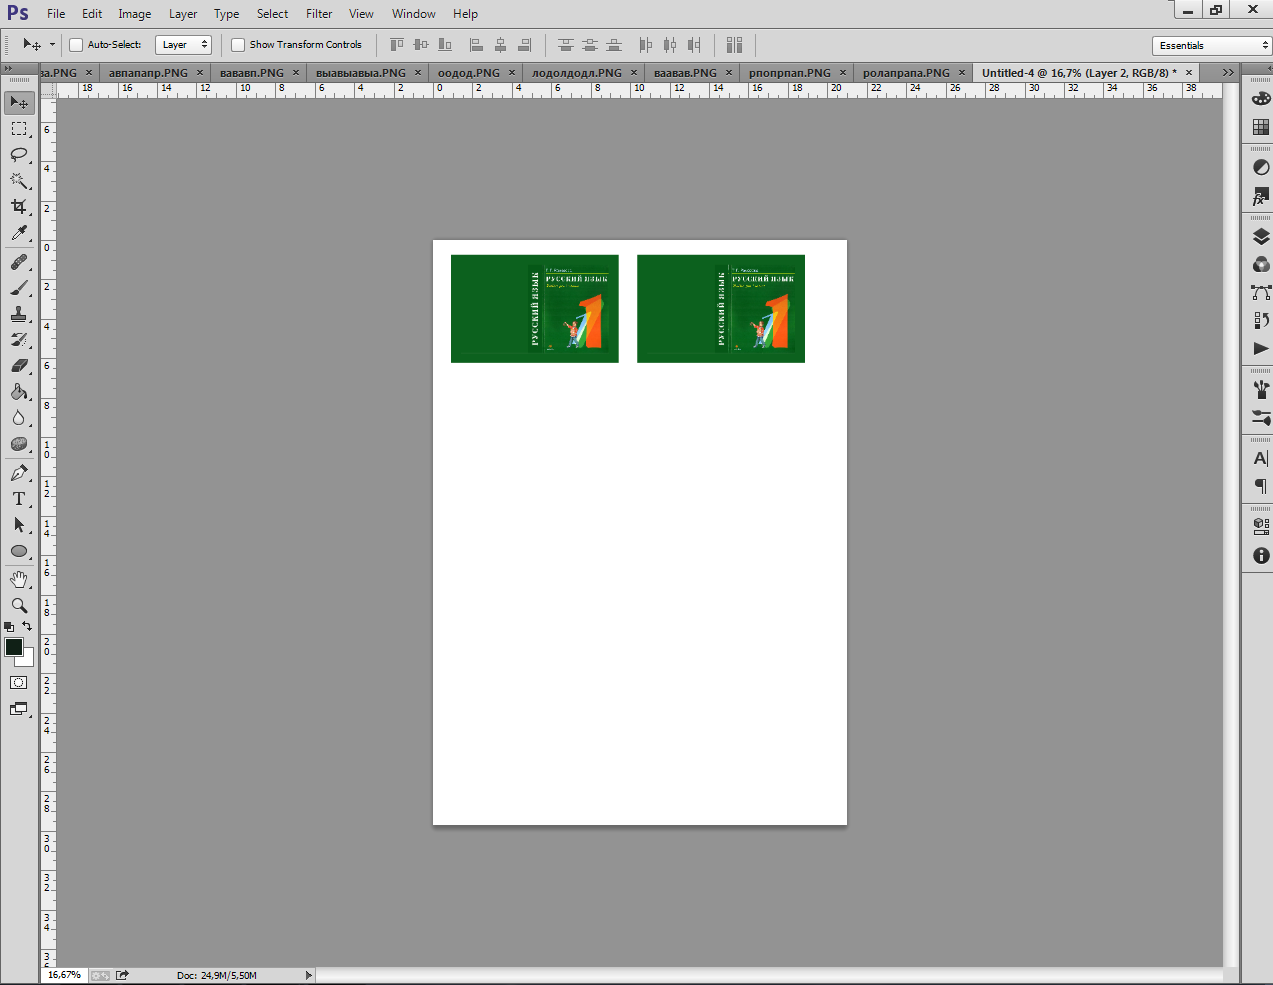The height and width of the screenshot is (985, 1273).
Task: Click the foreground color swatch
Action: pyautogui.click(x=13, y=647)
